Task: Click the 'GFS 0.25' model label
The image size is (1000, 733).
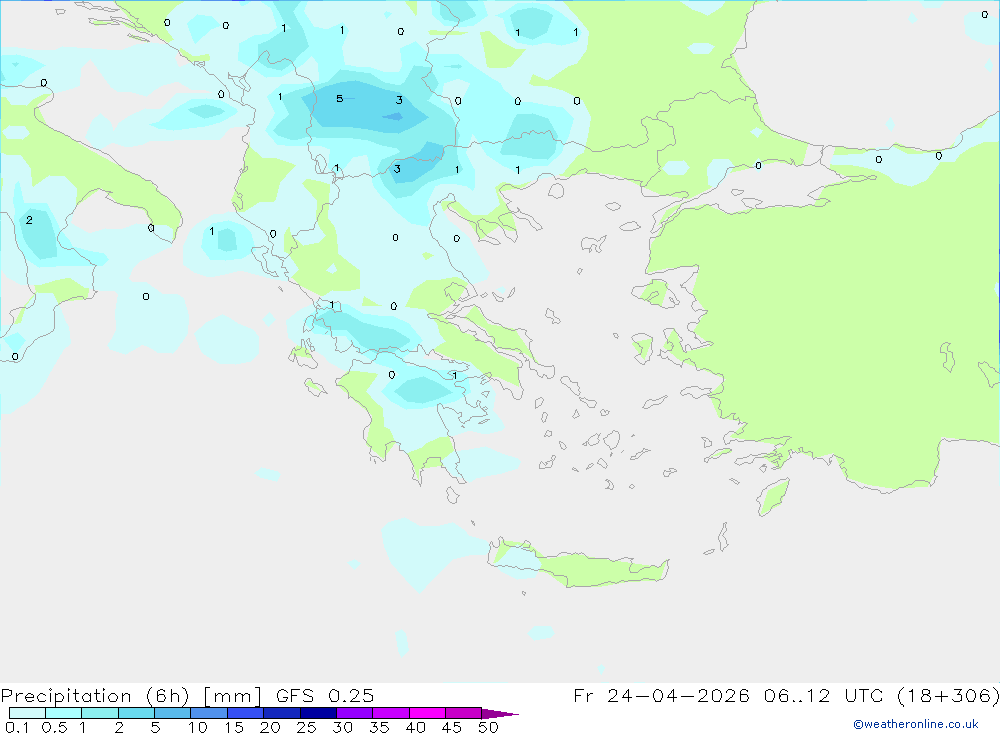Action: [x=325, y=695]
